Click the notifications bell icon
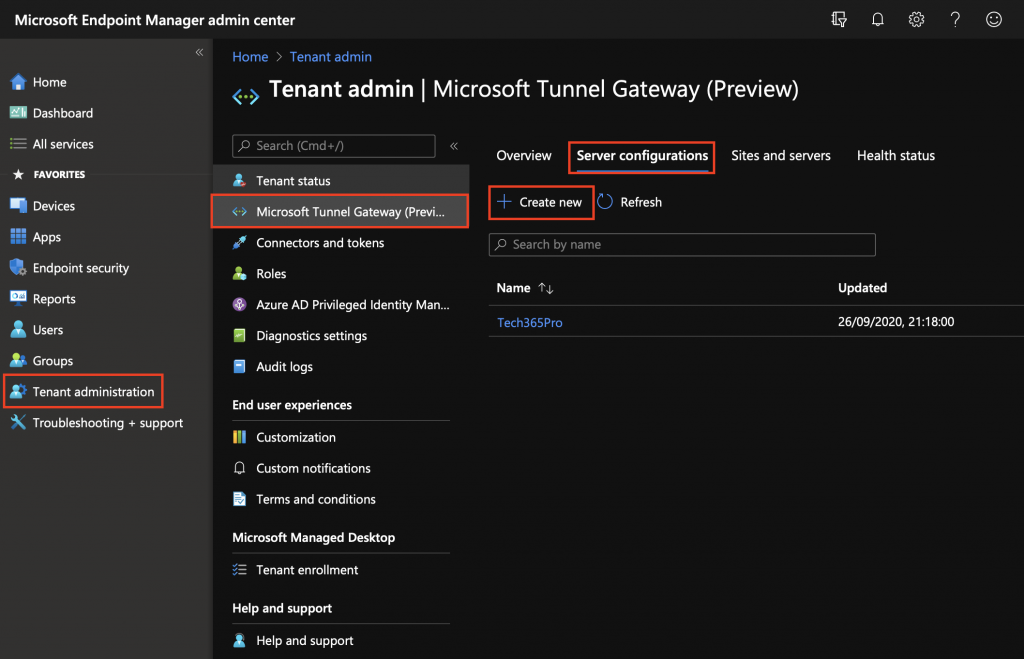This screenshot has width=1024, height=659. 877,20
